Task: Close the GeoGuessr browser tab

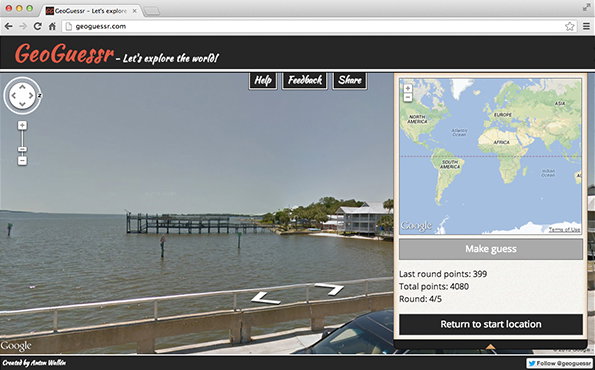Action: (134, 11)
